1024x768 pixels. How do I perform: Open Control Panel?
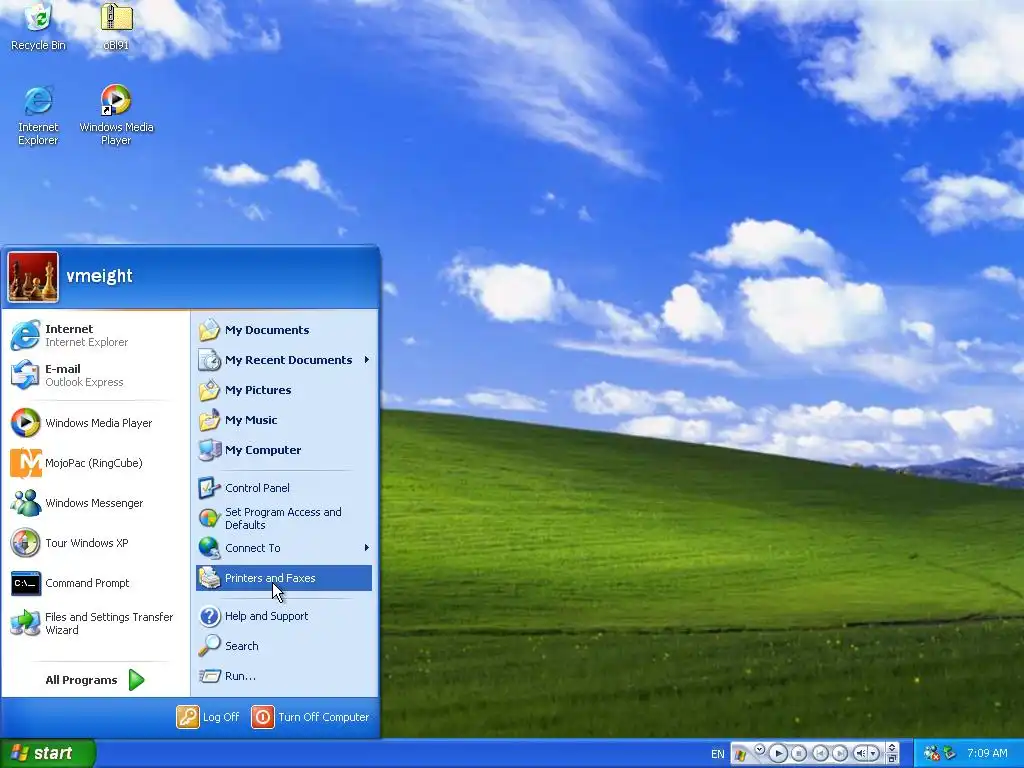(x=284, y=488)
